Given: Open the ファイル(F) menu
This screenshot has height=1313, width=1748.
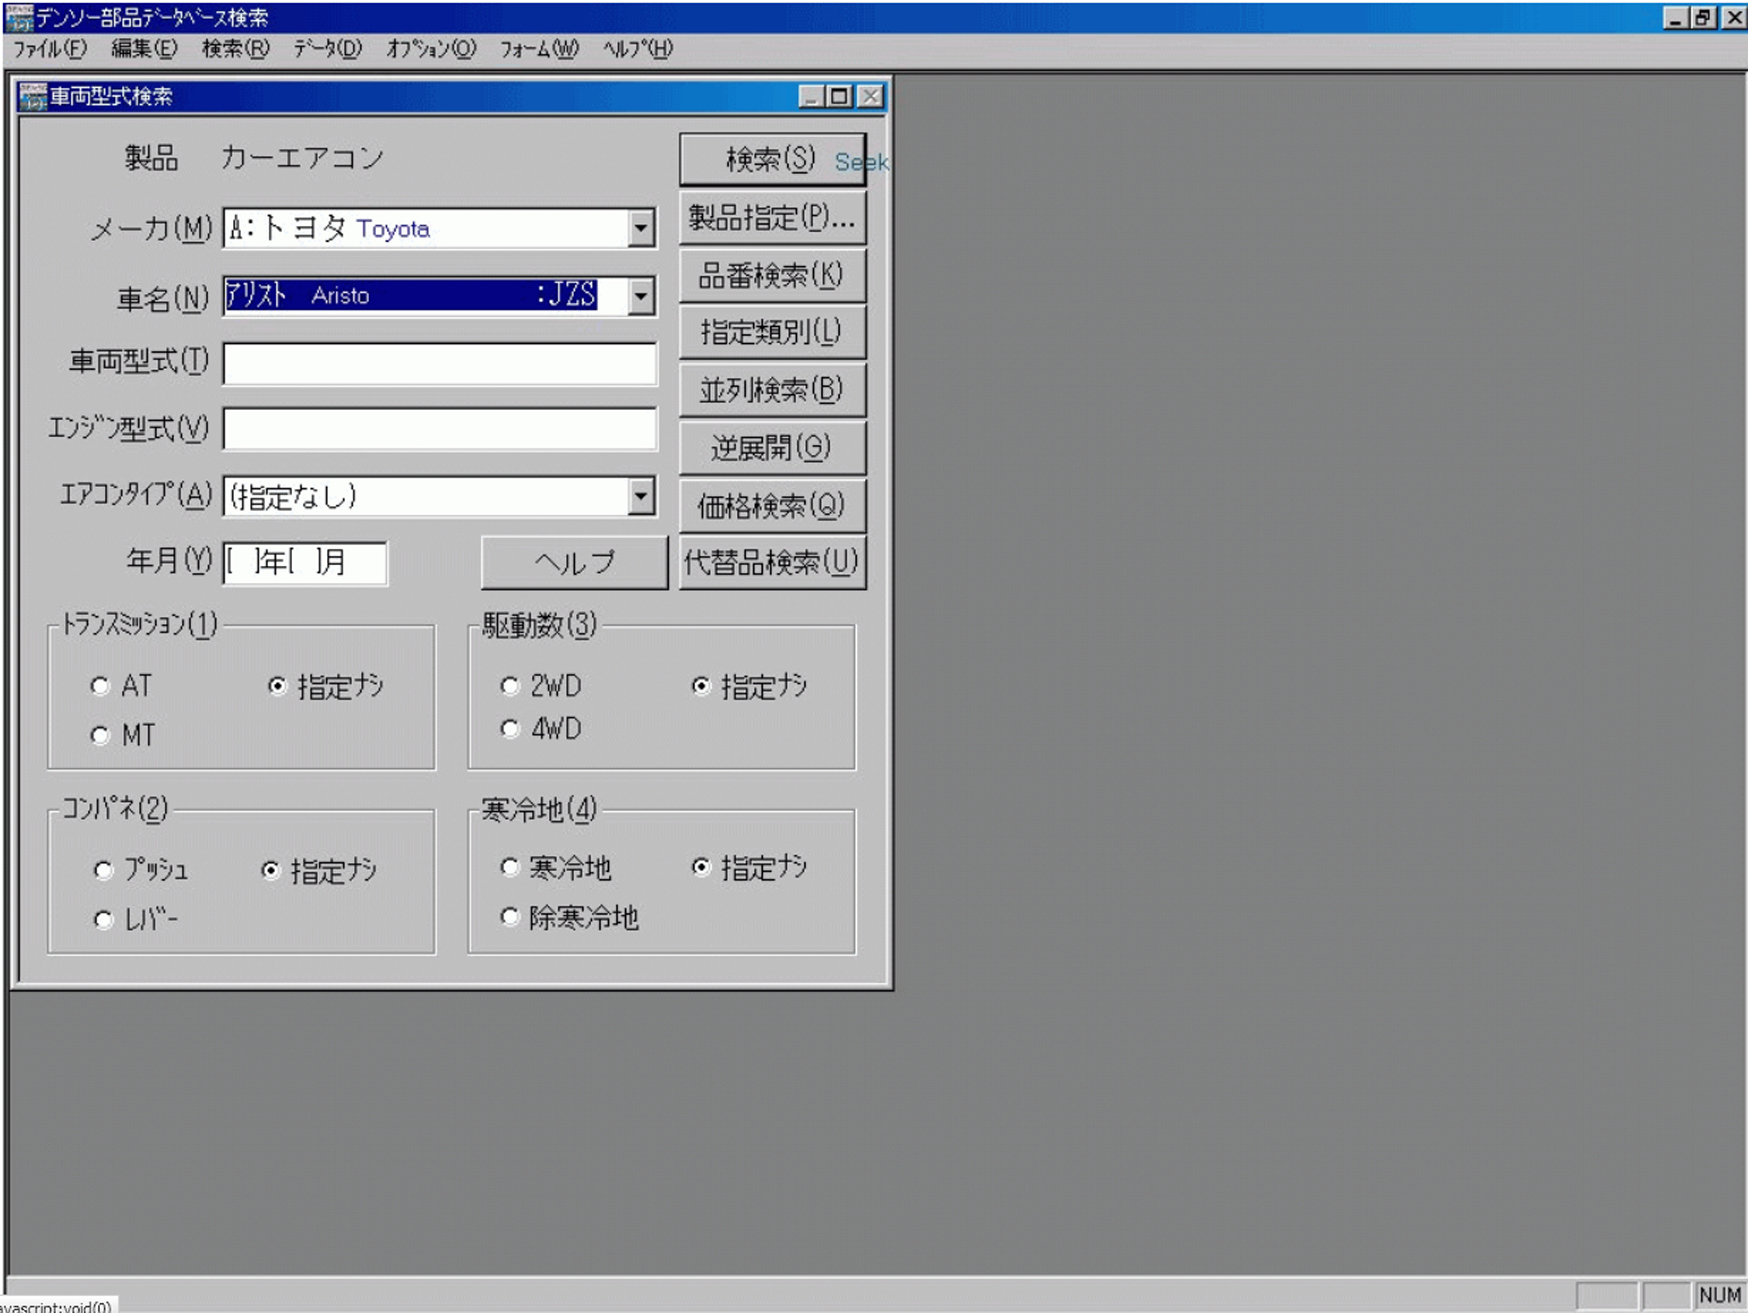Looking at the screenshot, I should tap(49, 49).
